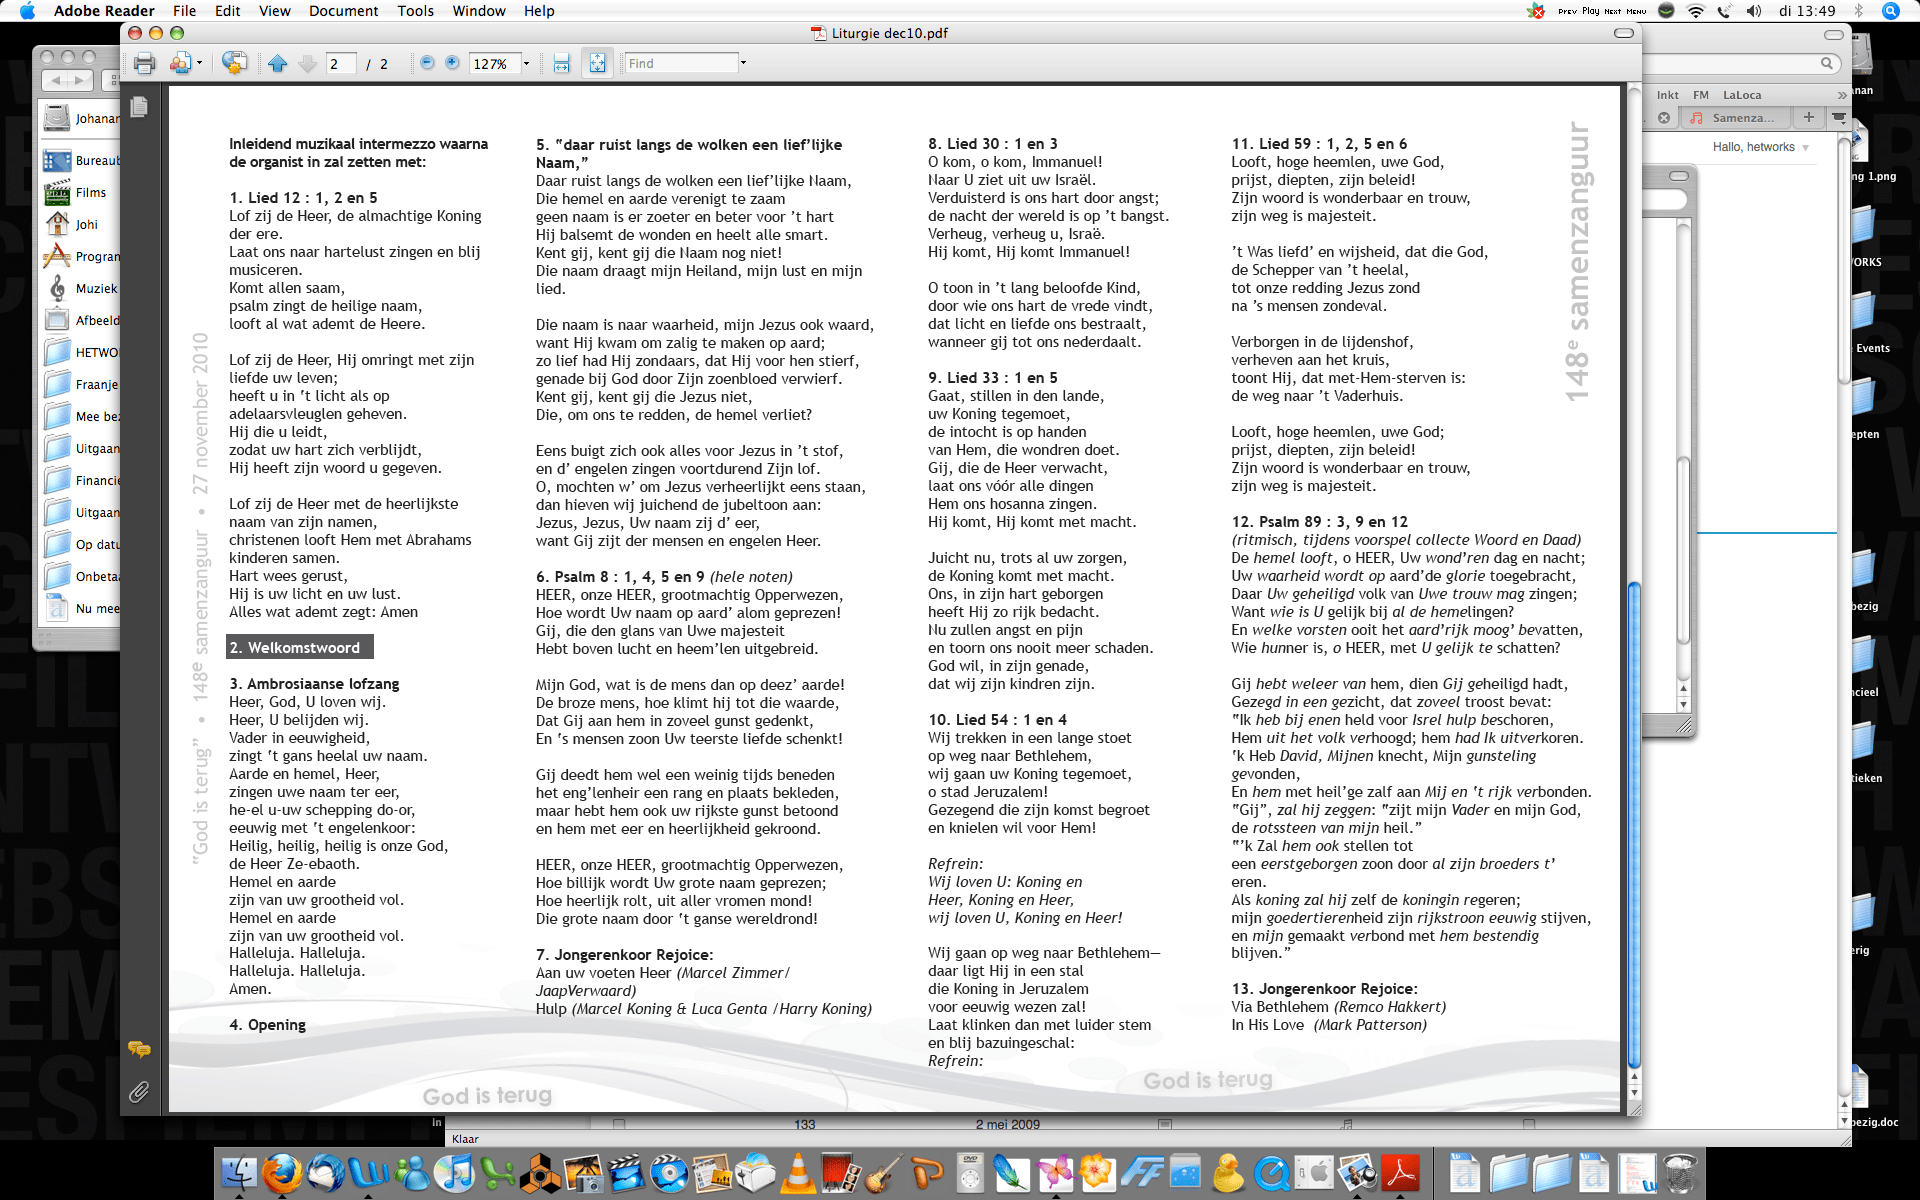1920x1200 pixels.
Task: Click the document vertical scrollbar thumb
Action: click(1635, 825)
